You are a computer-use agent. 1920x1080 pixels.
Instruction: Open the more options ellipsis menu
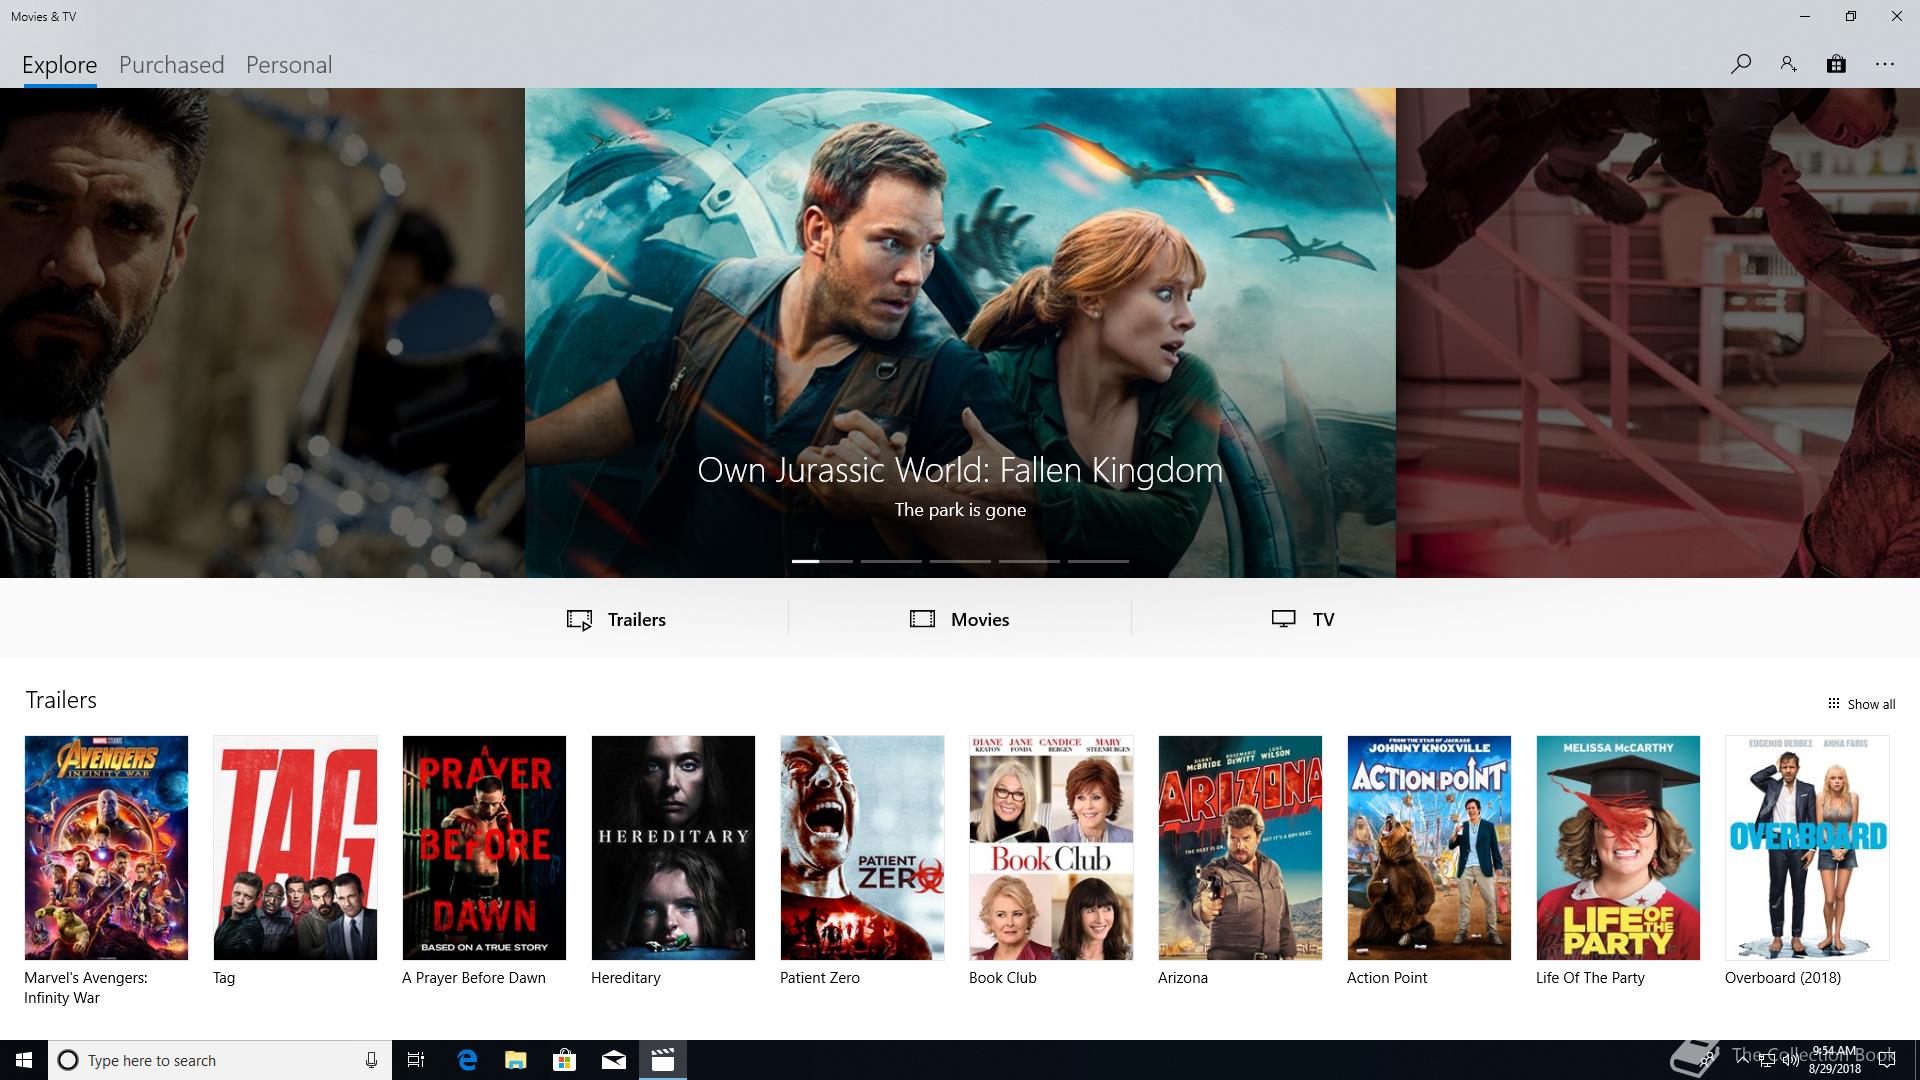(1885, 64)
